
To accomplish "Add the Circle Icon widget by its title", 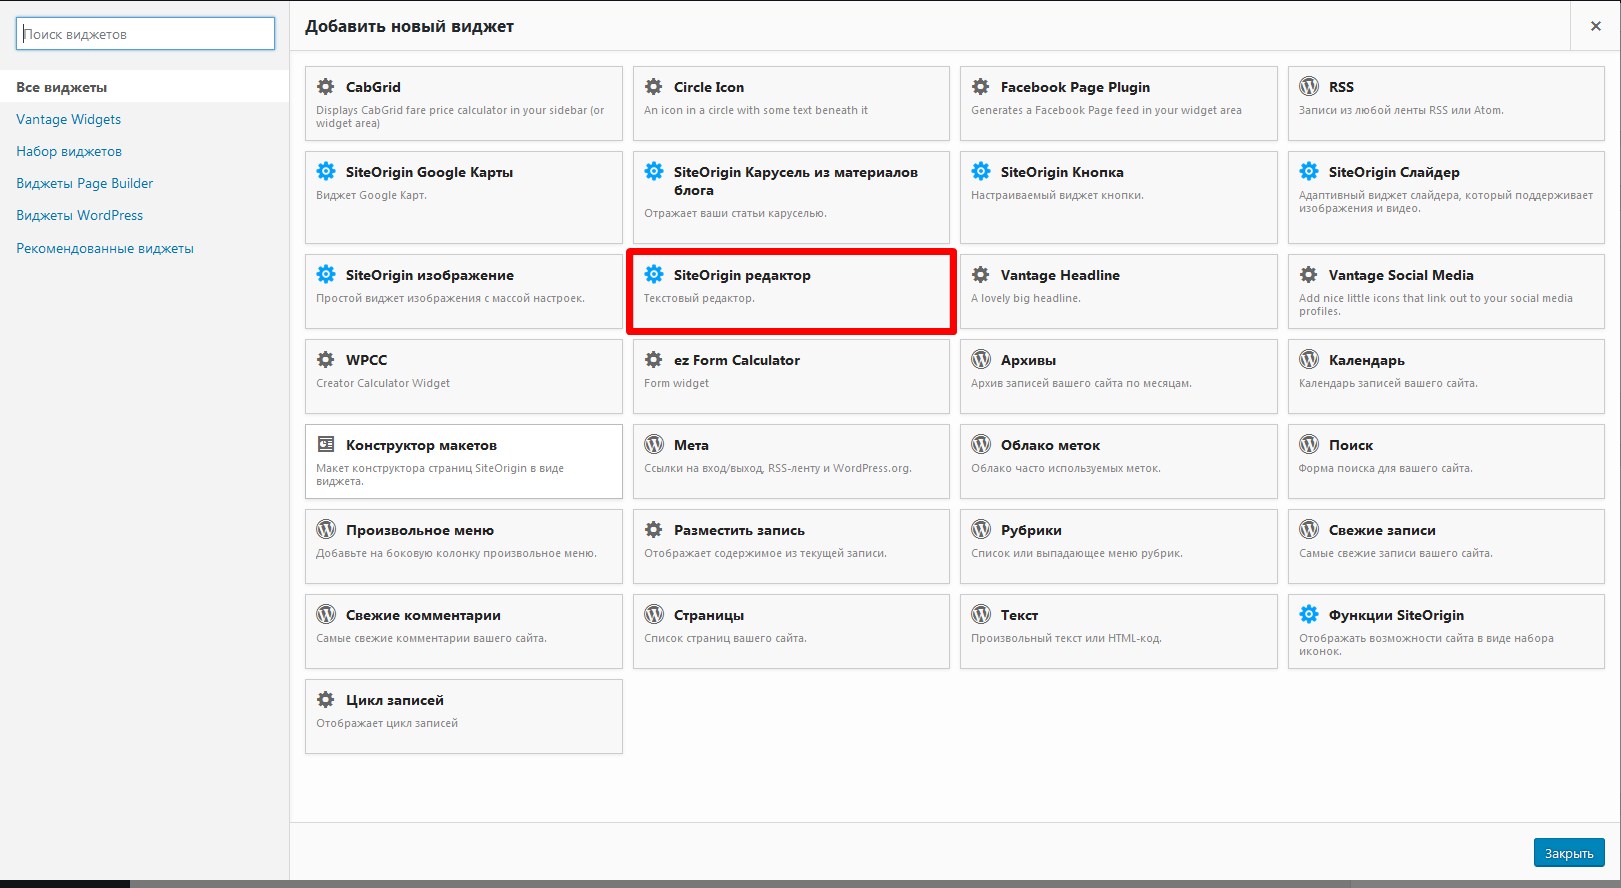I will tap(709, 87).
